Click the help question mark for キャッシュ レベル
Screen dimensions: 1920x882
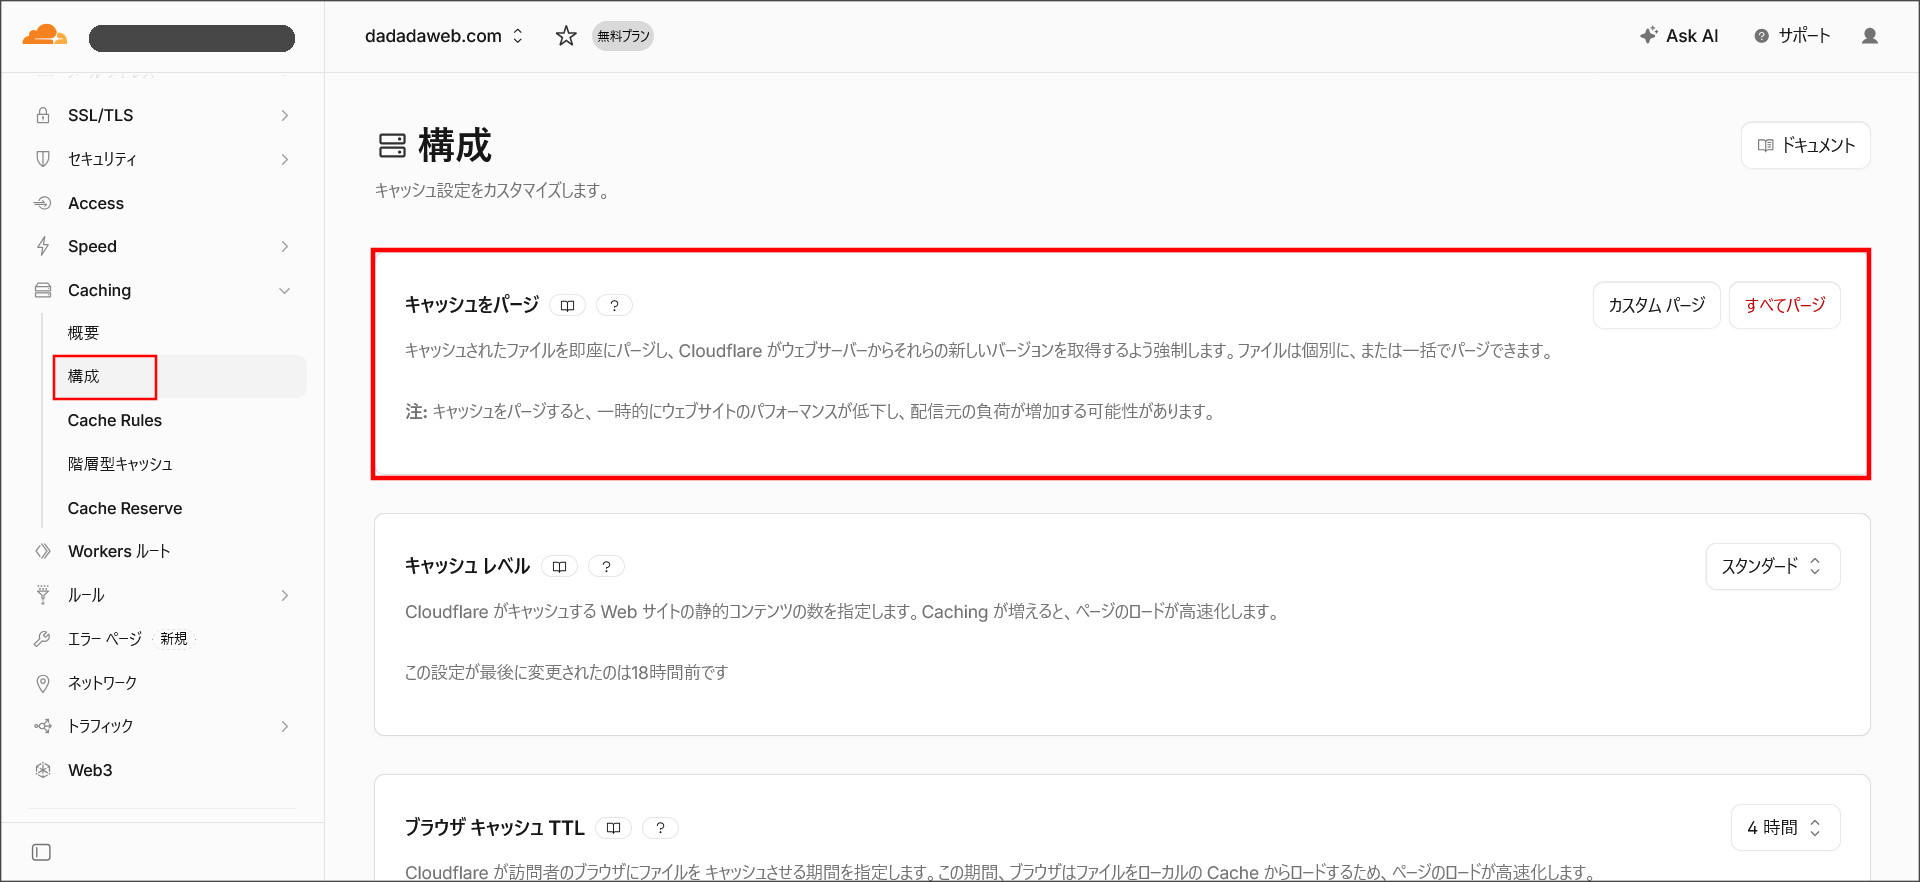coord(606,567)
